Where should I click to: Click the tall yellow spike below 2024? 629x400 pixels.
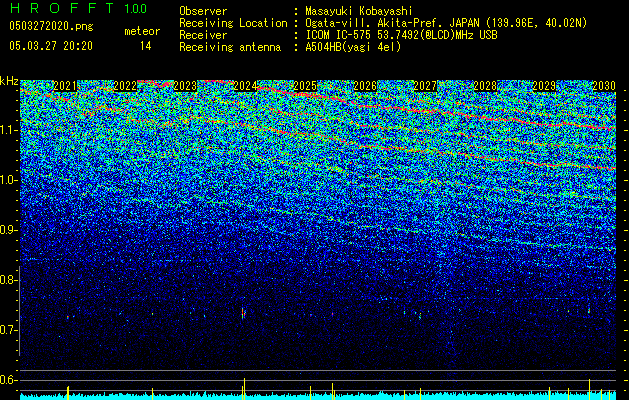click(244, 388)
